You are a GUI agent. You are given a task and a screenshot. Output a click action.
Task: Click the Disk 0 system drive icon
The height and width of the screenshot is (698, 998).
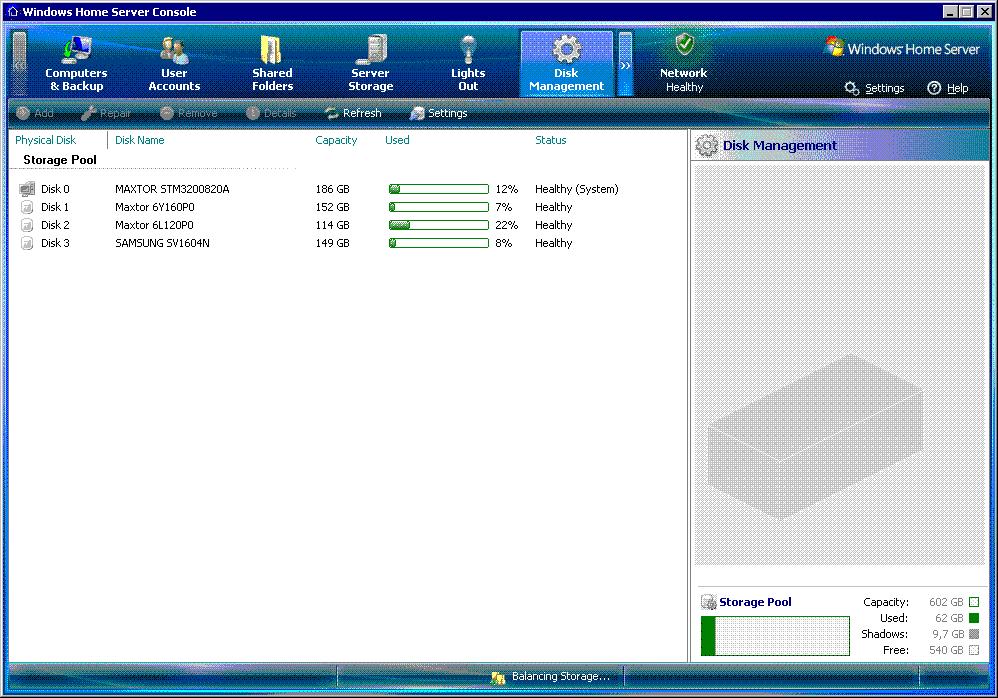coord(27,189)
